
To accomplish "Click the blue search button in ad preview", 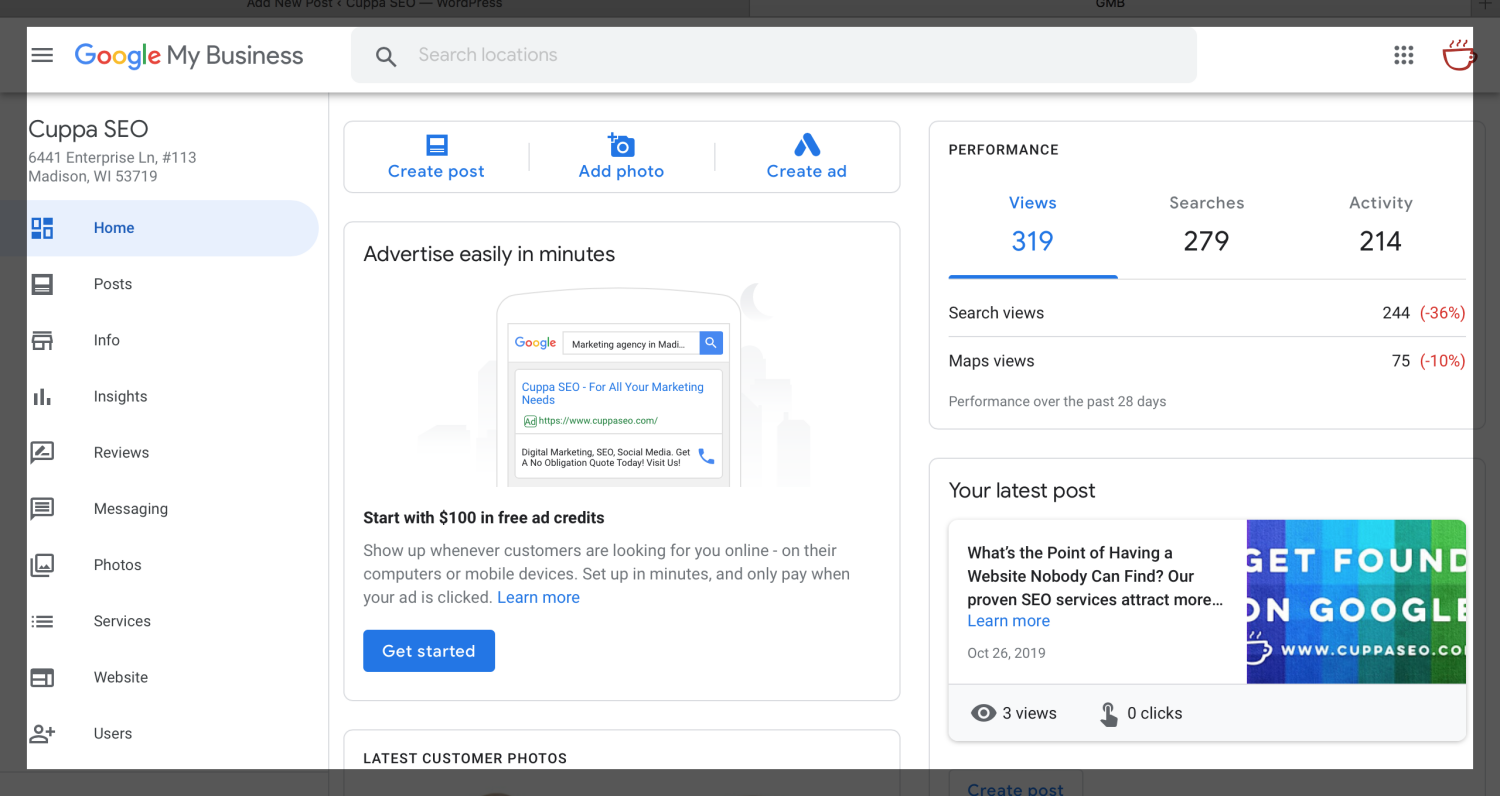I will point(711,343).
